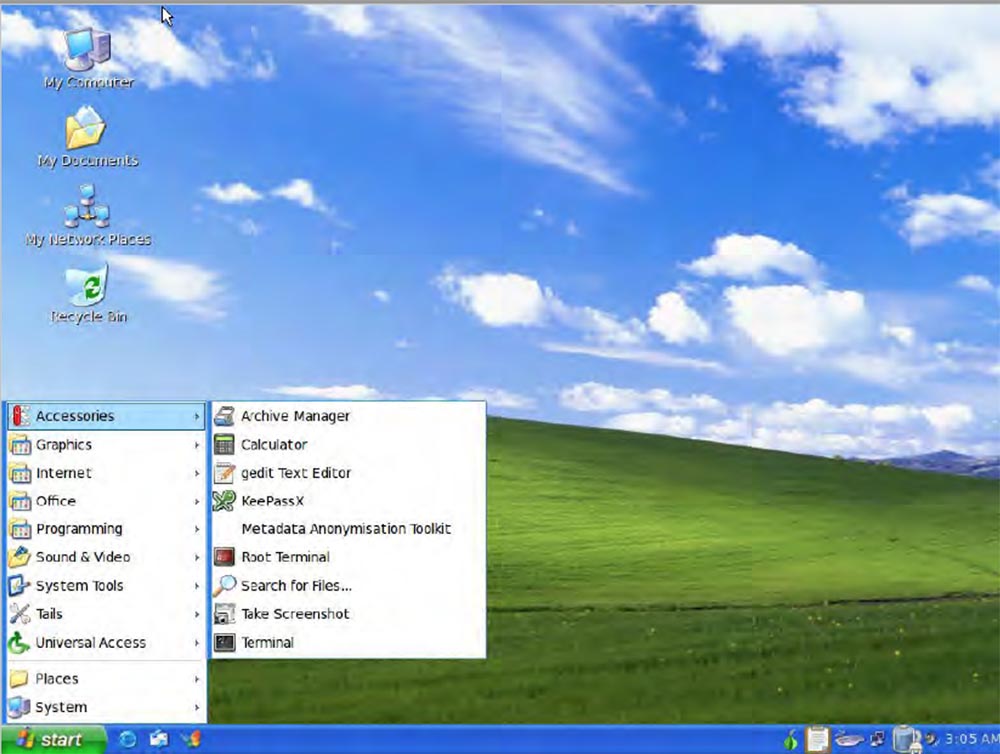Click the Accessories category icon
This screenshot has height=754, width=1000.
(x=20, y=416)
